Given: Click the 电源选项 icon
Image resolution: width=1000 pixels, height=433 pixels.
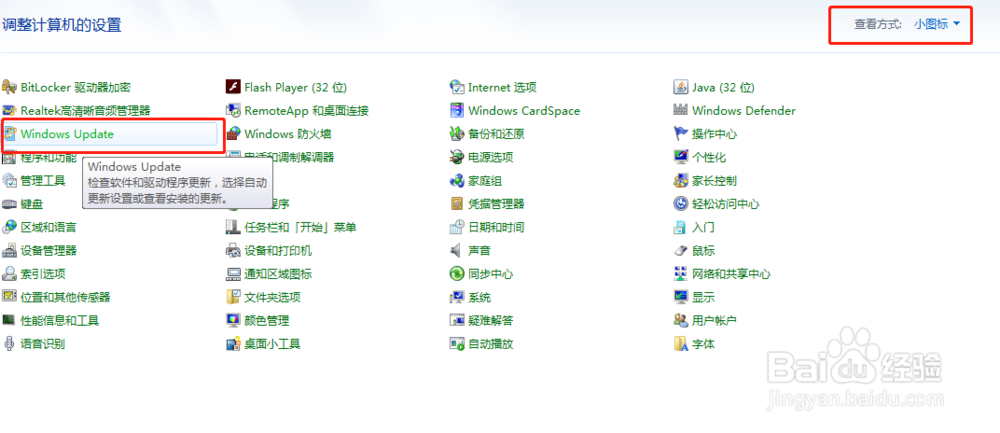Looking at the screenshot, I should click(457, 158).
